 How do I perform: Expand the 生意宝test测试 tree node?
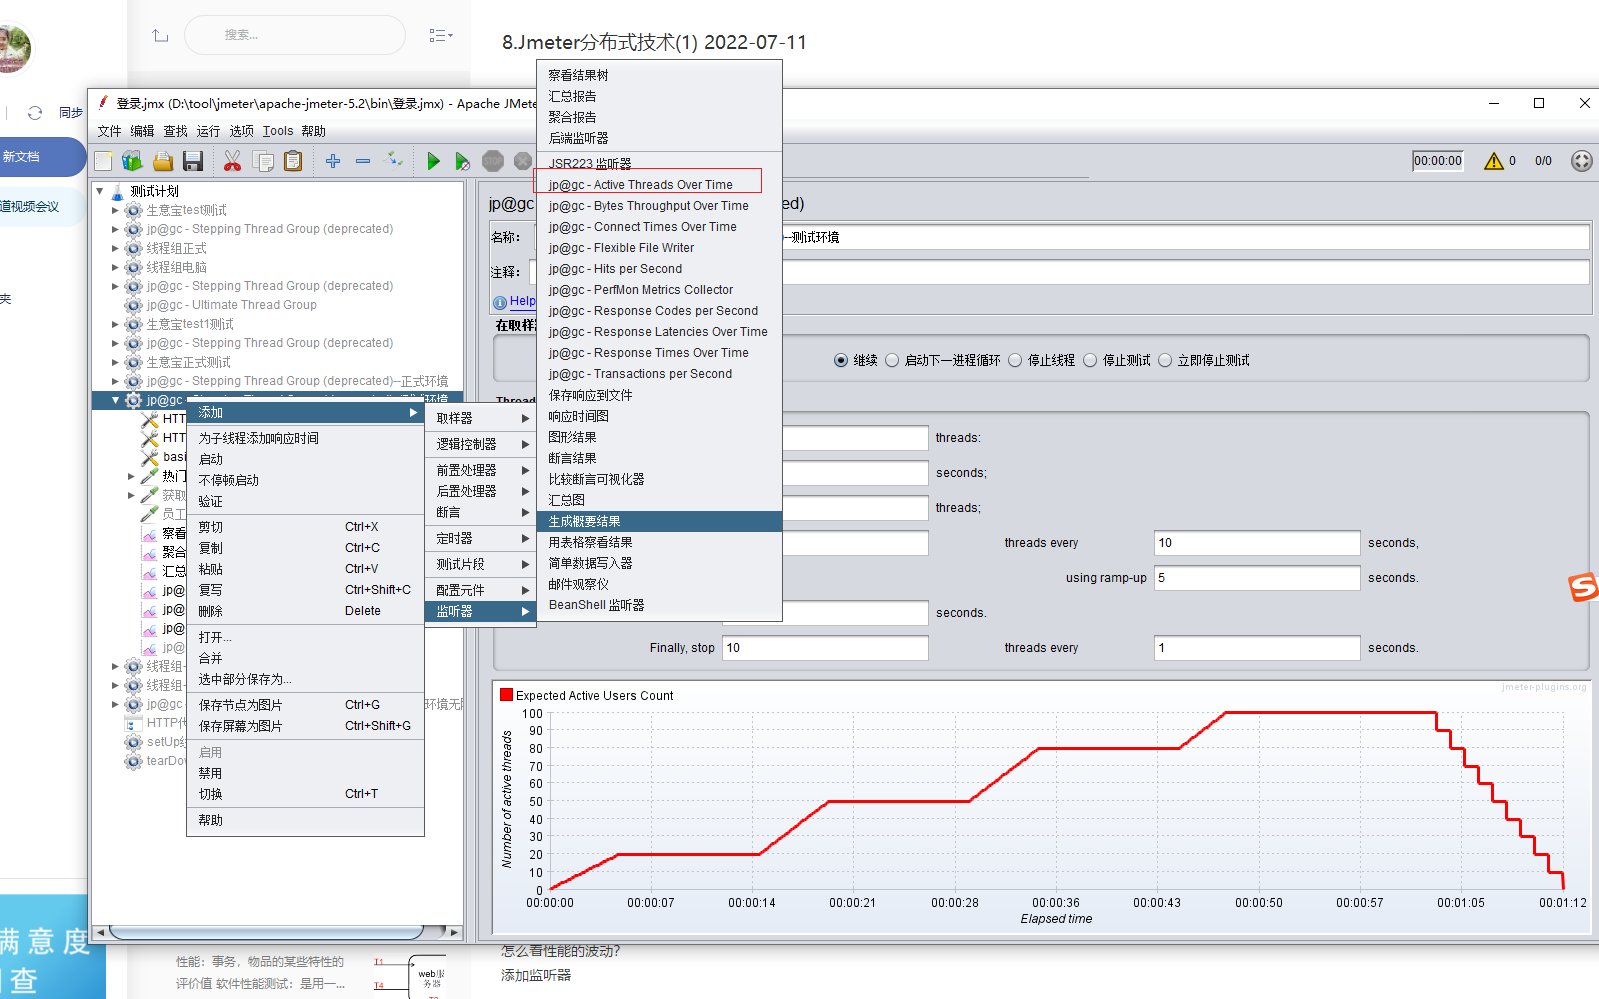click(x=115, y=210)
